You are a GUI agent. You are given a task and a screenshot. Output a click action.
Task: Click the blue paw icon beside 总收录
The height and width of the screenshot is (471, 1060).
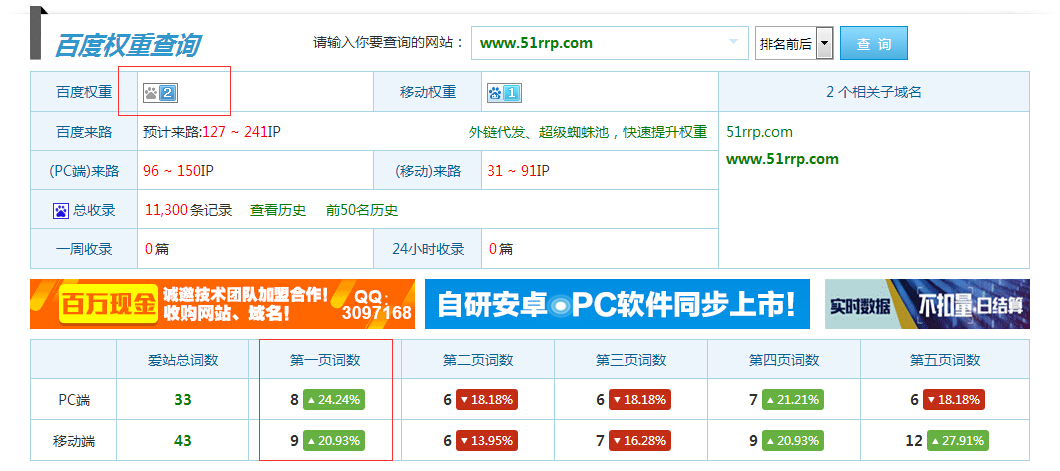coord(61,211)
